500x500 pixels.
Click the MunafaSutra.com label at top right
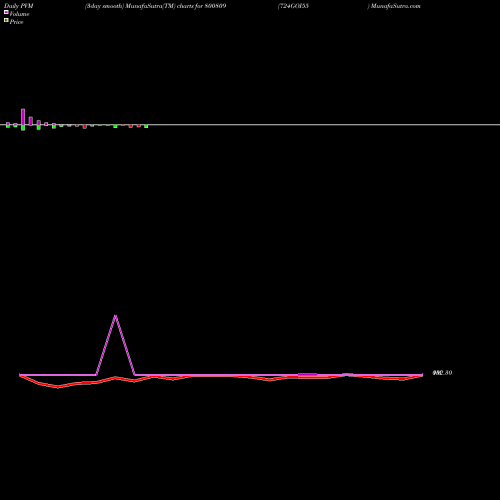tap(396, 6)
